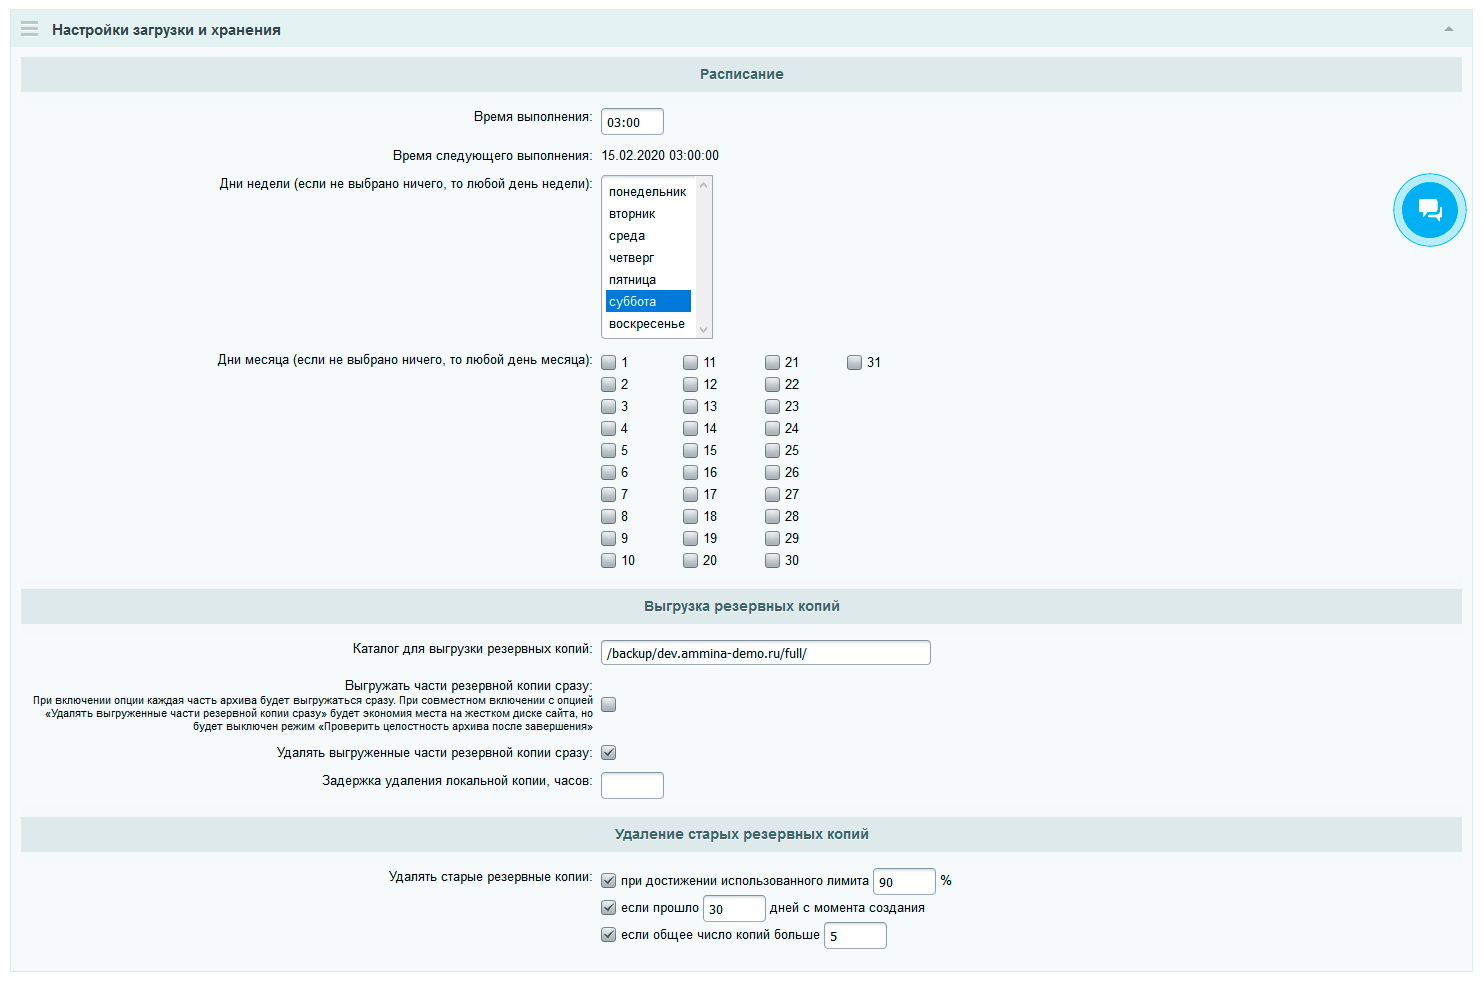The width and height of the screenshot is (1484, 981).
Task: Check day of month 23
Action: tap(772, 406)
